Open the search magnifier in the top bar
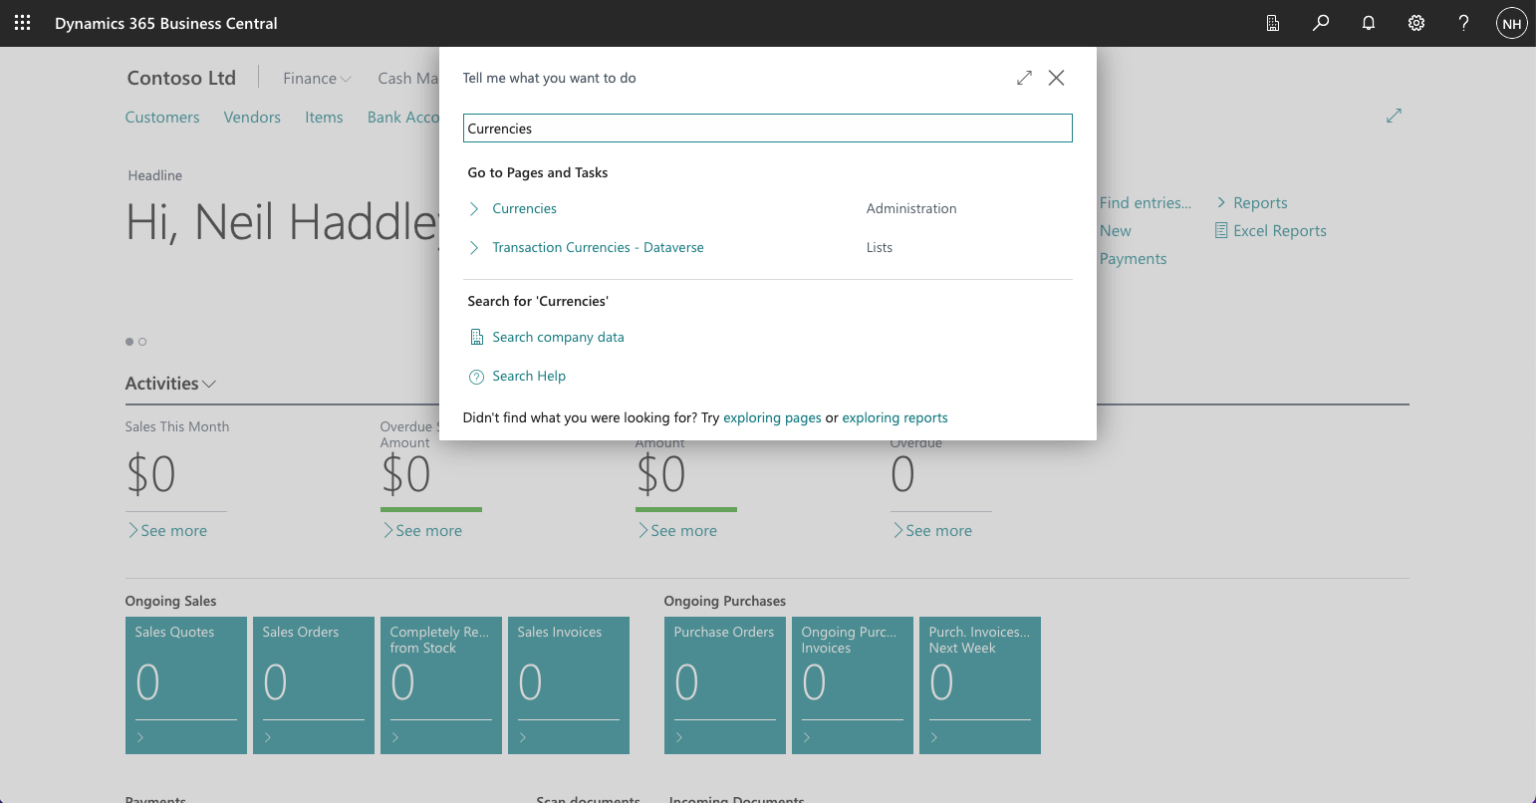1536x803 pixels. (1321, 23)
